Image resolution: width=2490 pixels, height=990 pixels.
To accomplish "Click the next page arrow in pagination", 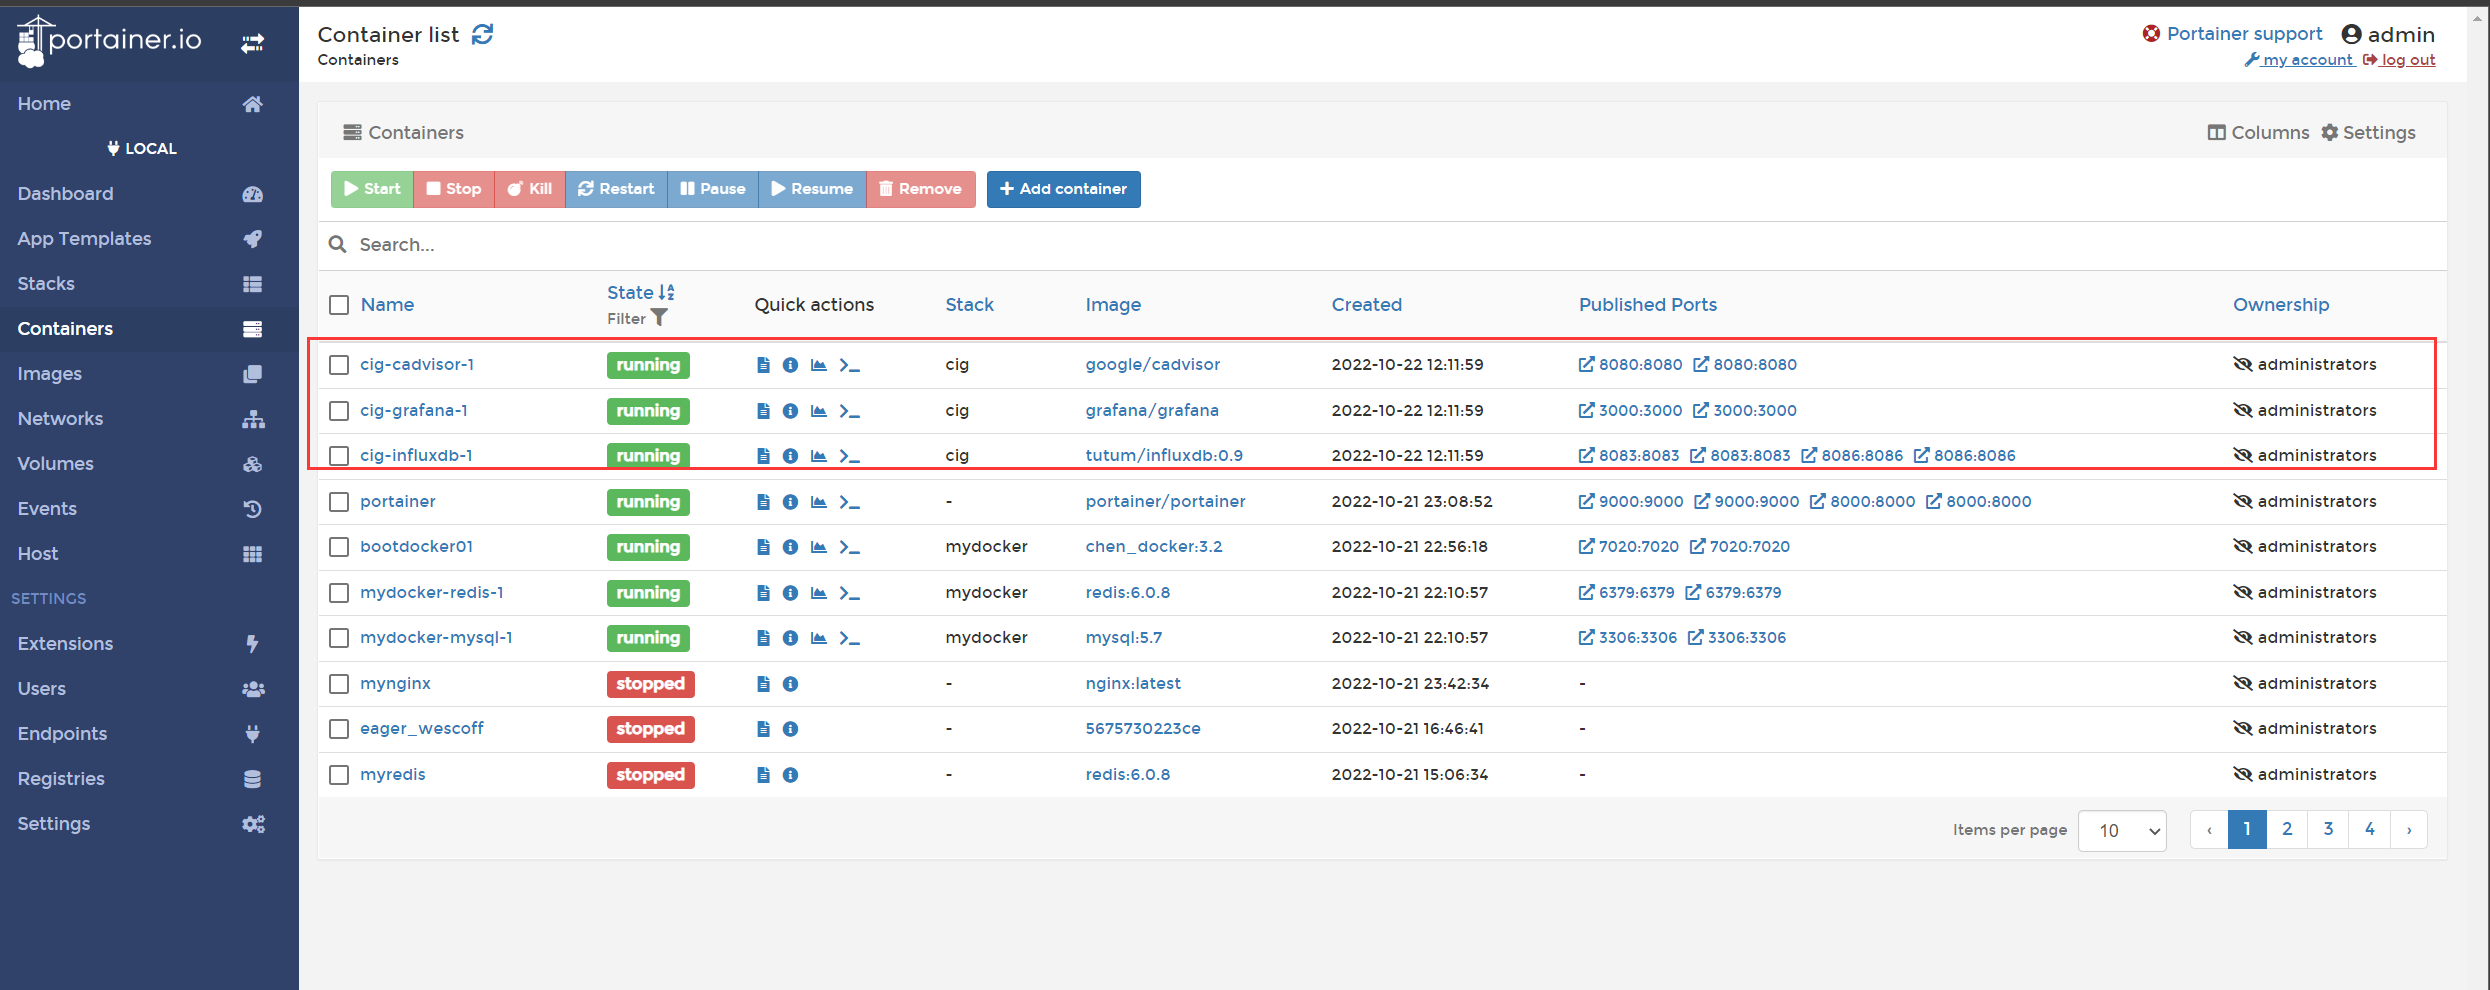I will coord(2409,830).
